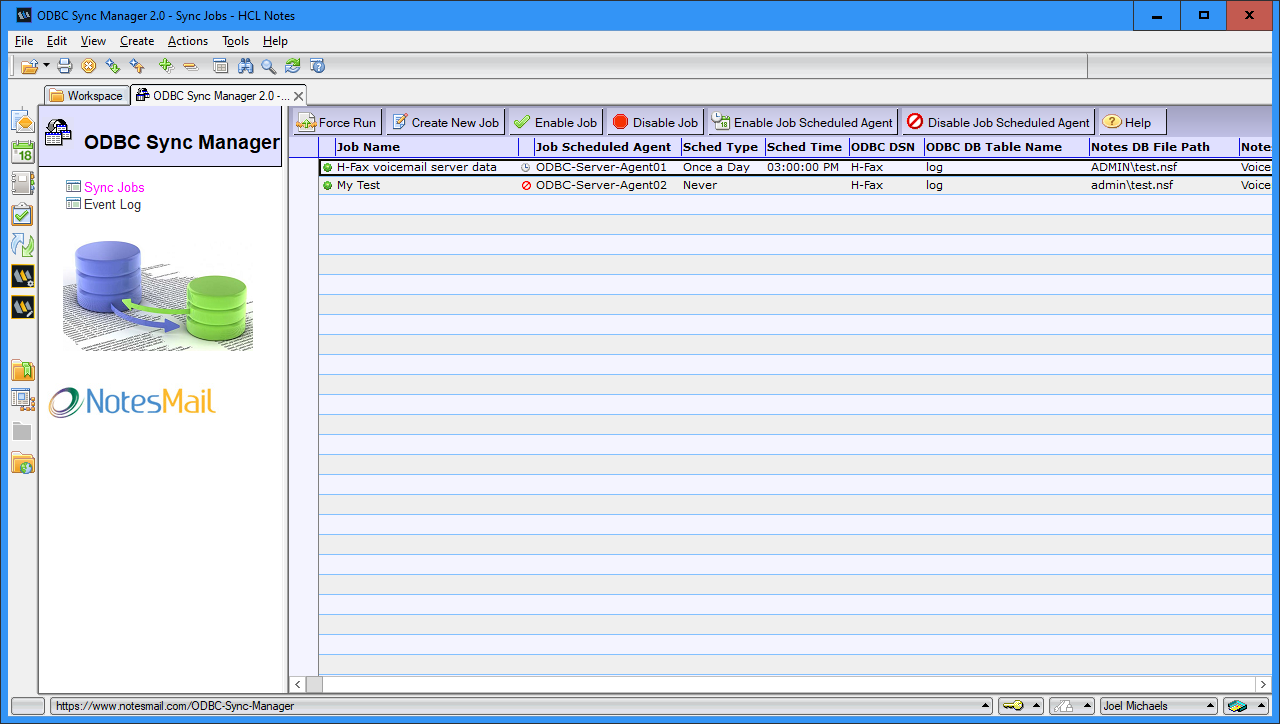Click the Replication sync arrows sidebar icon
Viewport: 1280px width, 724px height.
click(x=22, y=244)
